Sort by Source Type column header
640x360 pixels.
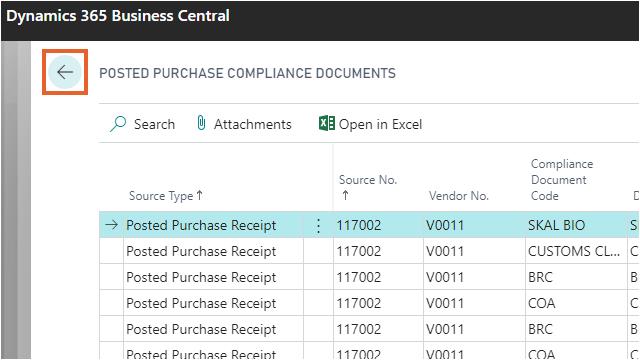pos(166,196)
